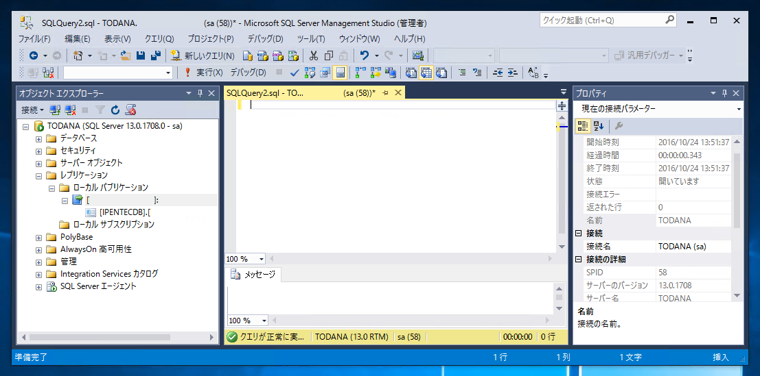This screenshot has height=376, width=760.
Task: Select the メッセージ results tab
Action: pos(254,275)
